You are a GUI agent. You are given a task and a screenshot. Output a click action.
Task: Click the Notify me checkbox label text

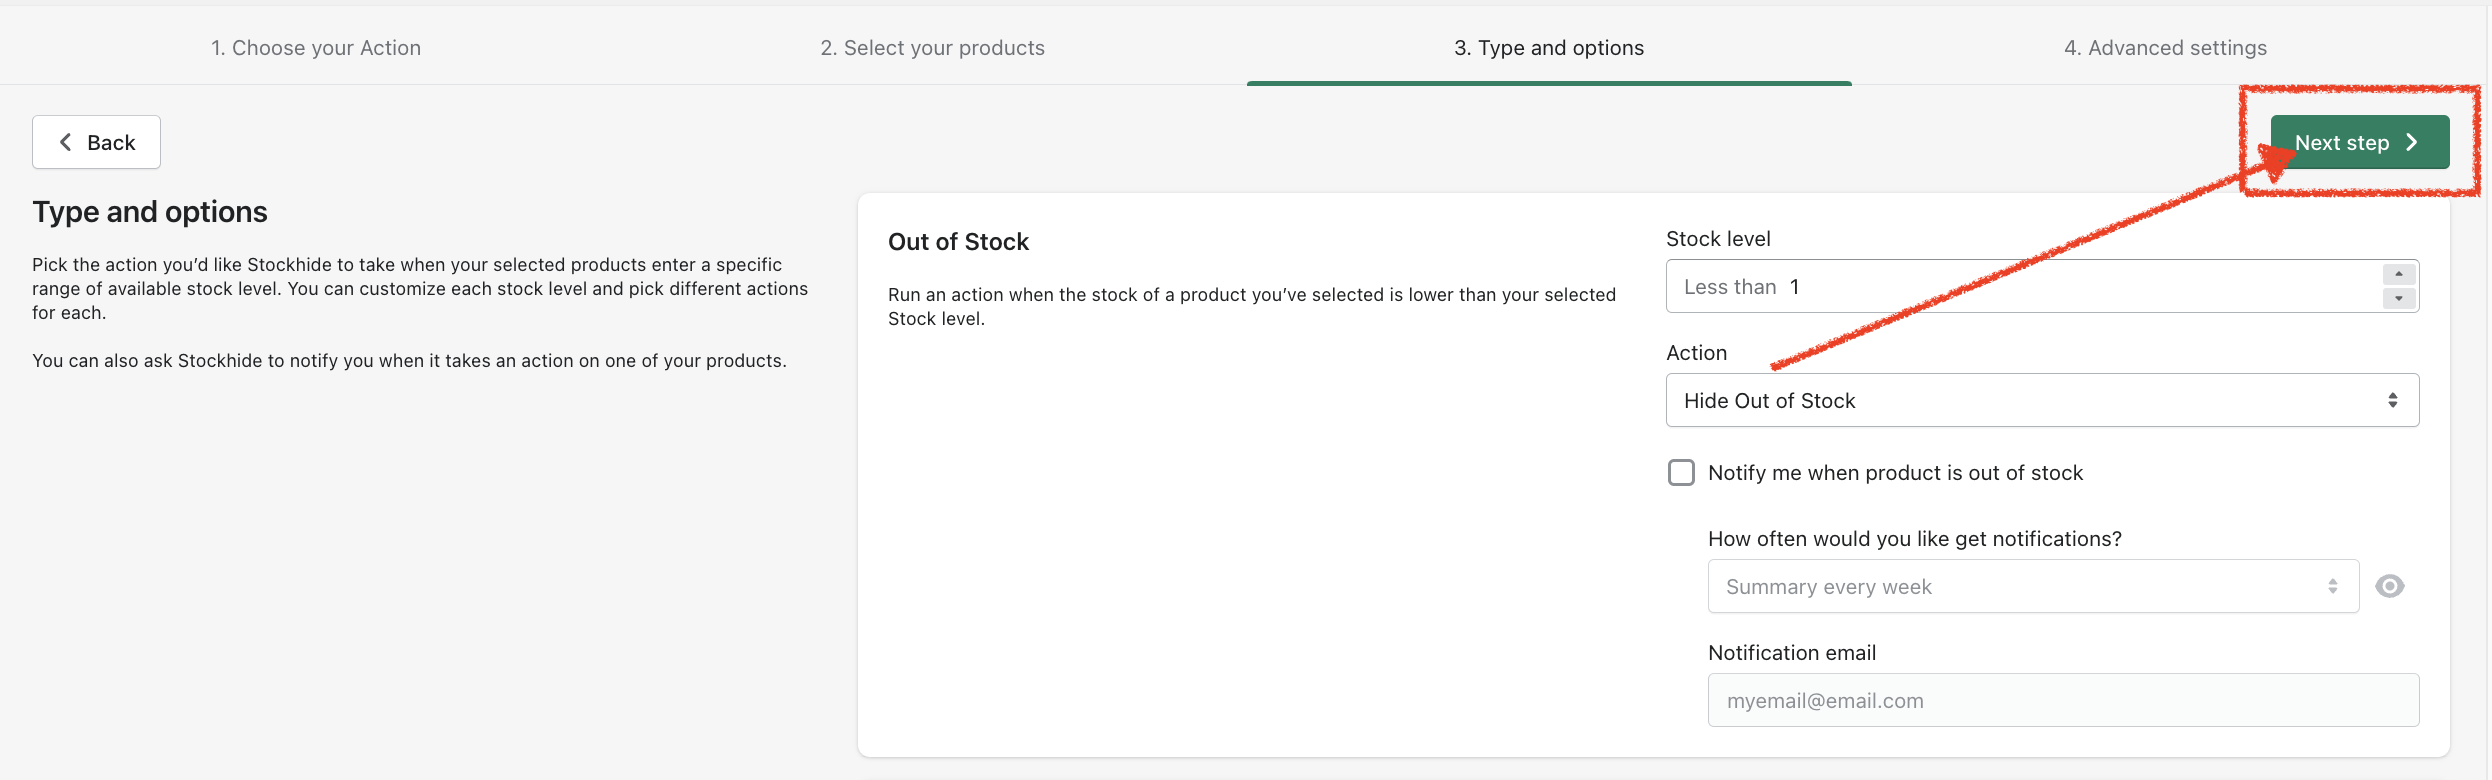click(x=1895, y=473)
